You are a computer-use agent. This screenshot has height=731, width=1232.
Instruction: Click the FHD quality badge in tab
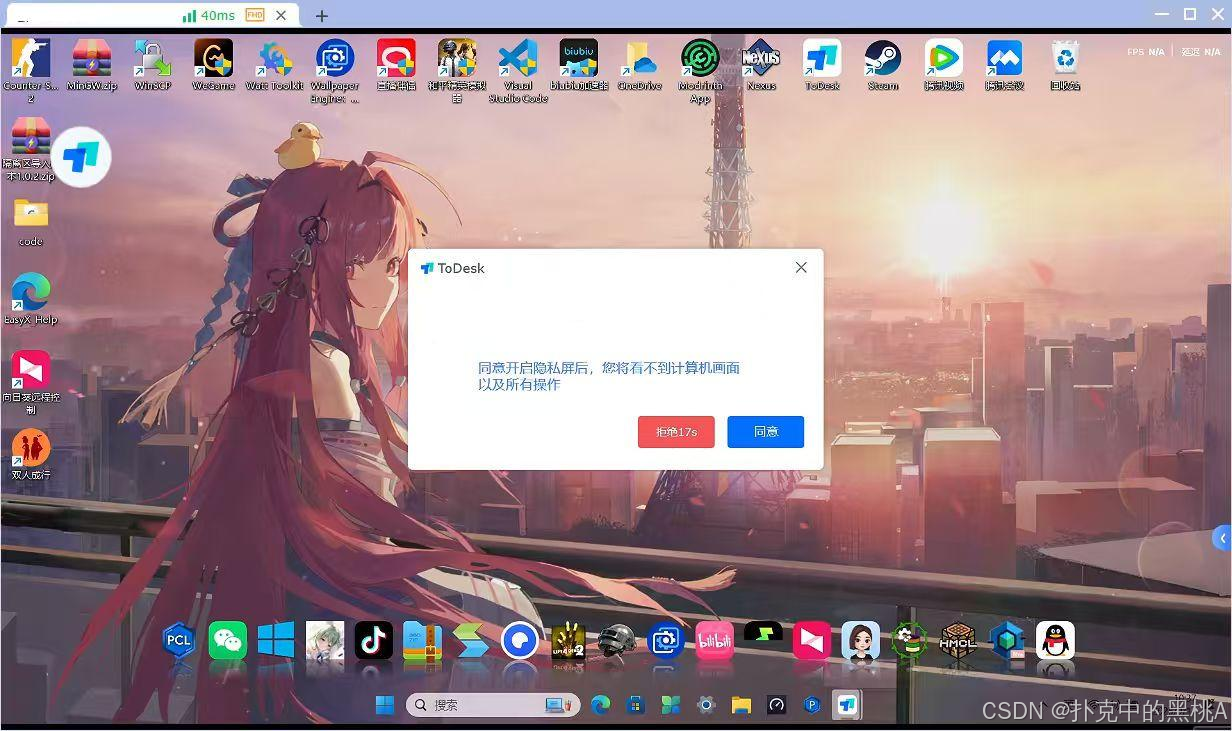coord(255,15)
